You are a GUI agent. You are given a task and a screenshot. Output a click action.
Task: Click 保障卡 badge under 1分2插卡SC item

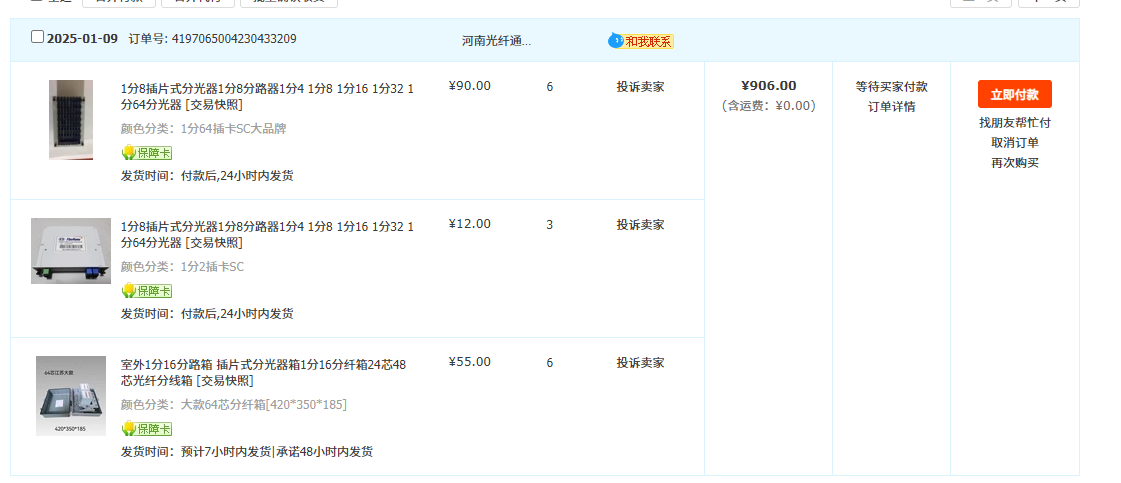click(147, 291)
